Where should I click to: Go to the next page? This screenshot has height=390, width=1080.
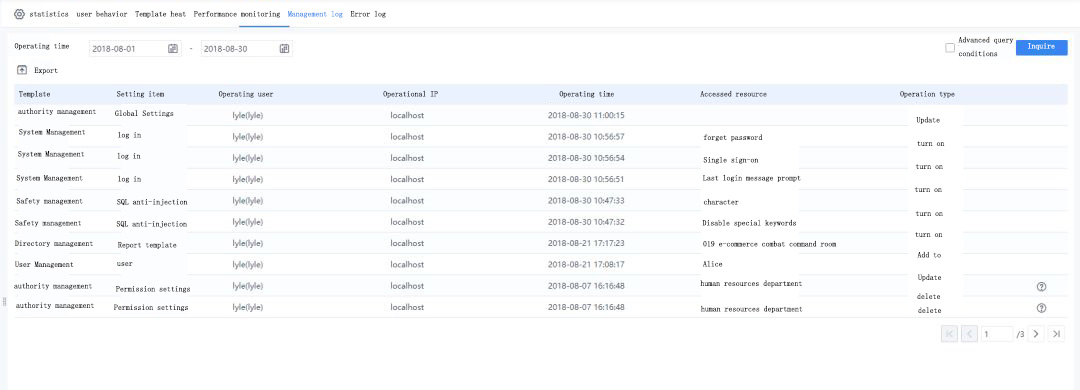point(1036,333)
